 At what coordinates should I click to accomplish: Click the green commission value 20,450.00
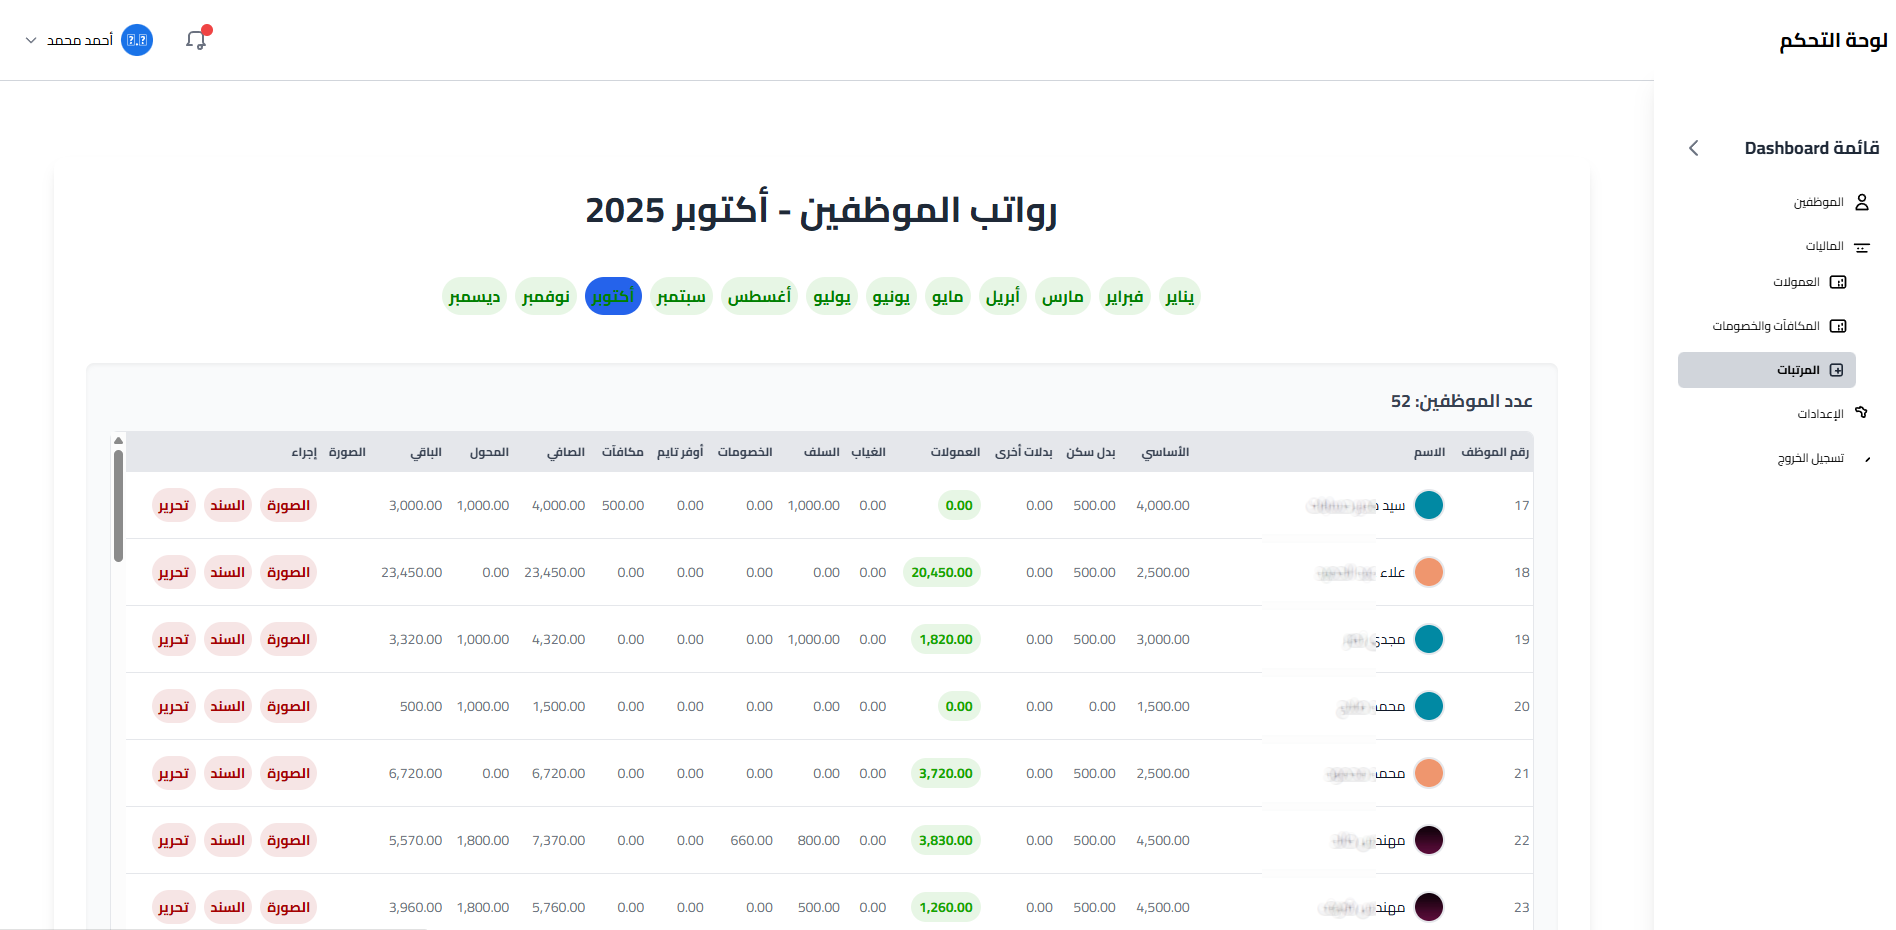[x=941, y=572]
